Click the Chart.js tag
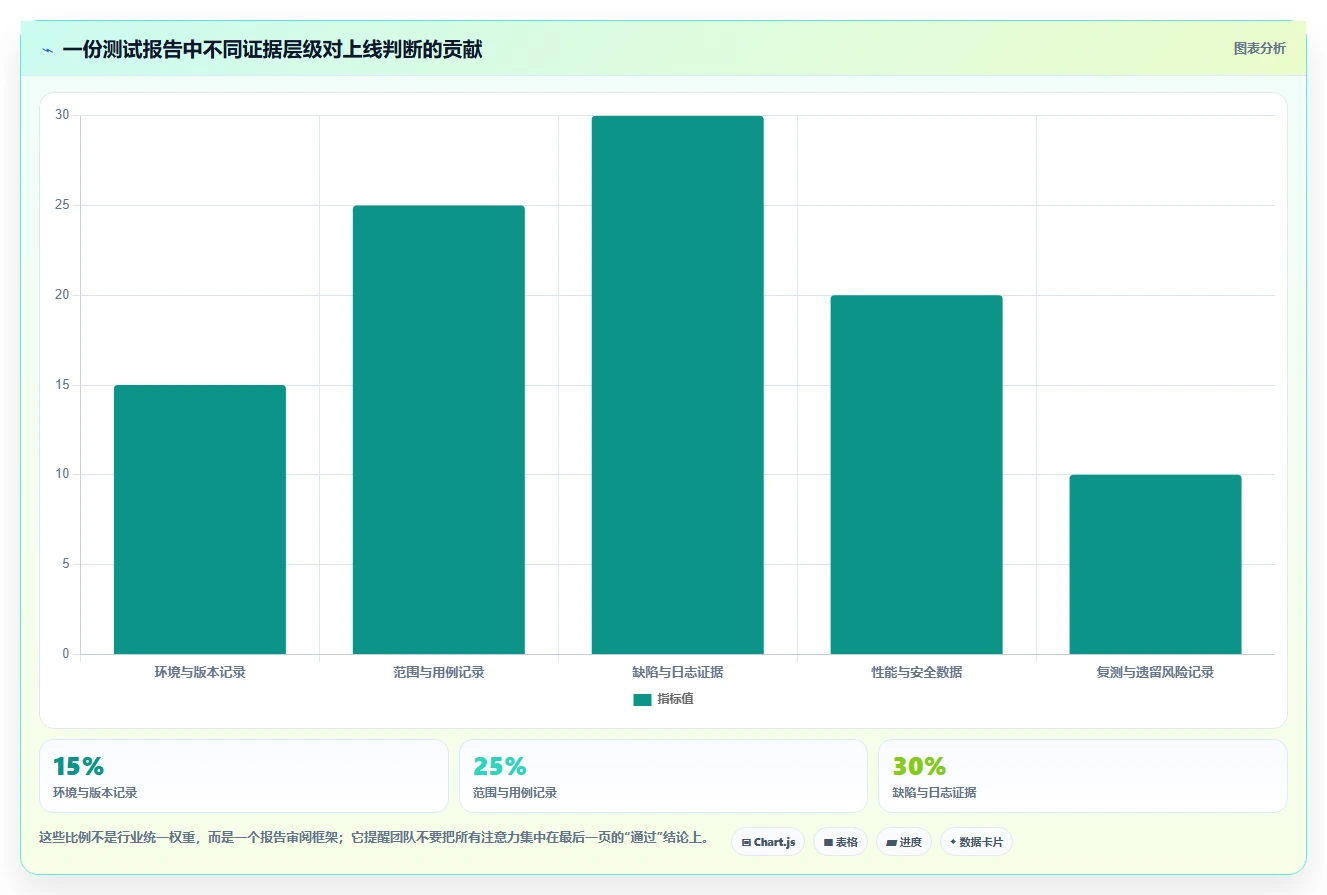The image size is (1327, 895). coord(768,842)
